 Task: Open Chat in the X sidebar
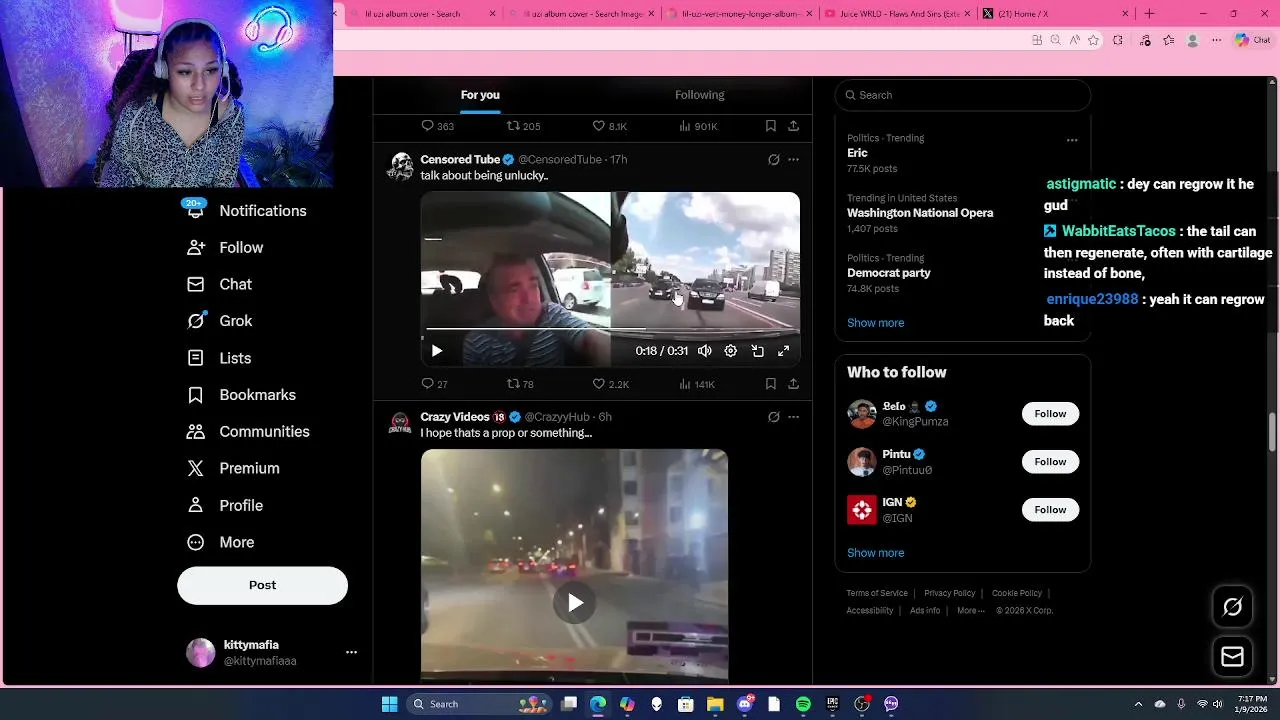pyautogui.click(x=220, y=284)
